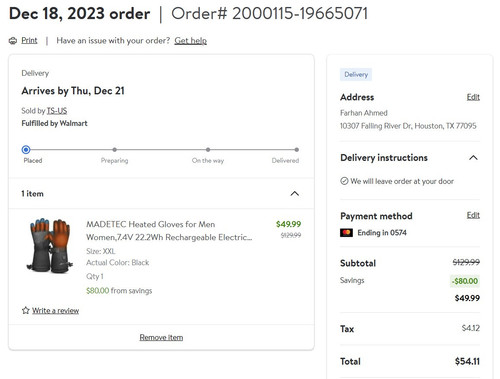Open the heated gloves product thumbnail

(x=50, y=246)
